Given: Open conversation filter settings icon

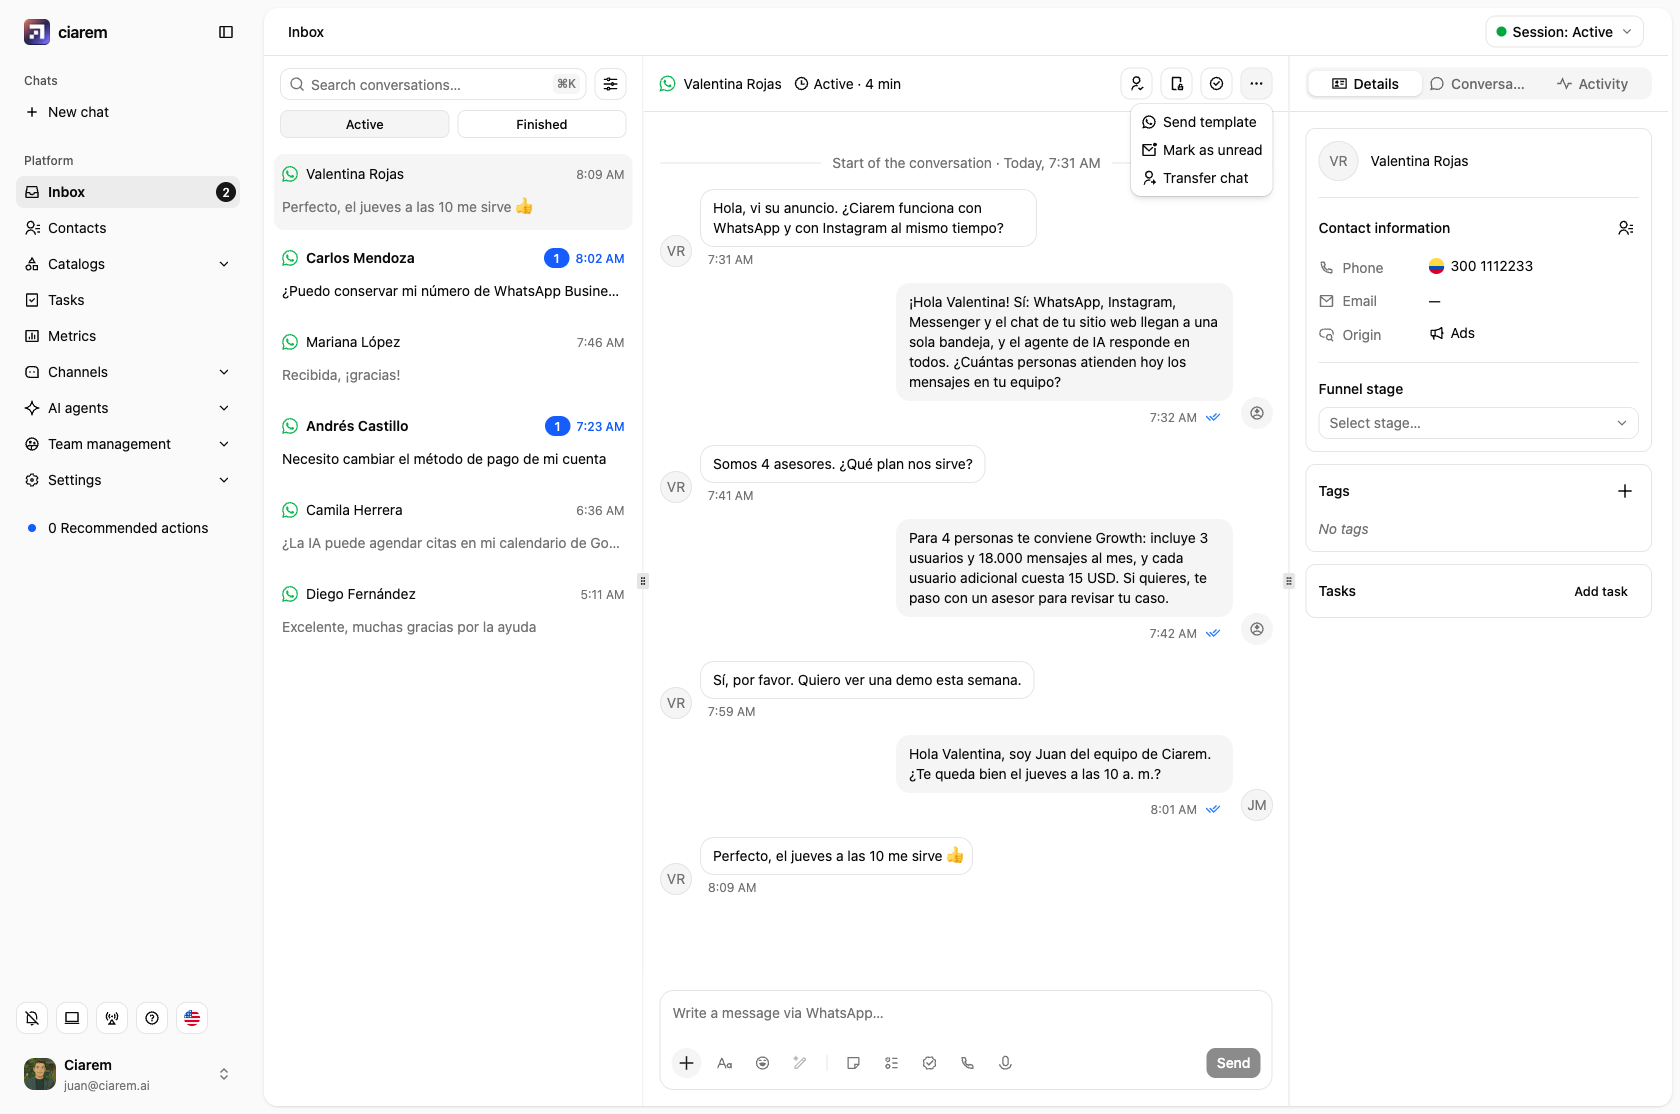Looking at the screenshot, I should pyautogui.click(x=610, y=84).
